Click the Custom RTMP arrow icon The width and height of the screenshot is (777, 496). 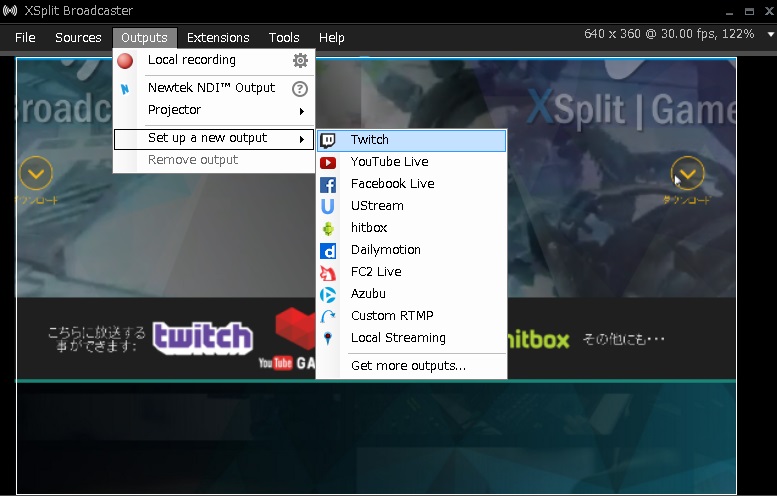coord(328,316)
